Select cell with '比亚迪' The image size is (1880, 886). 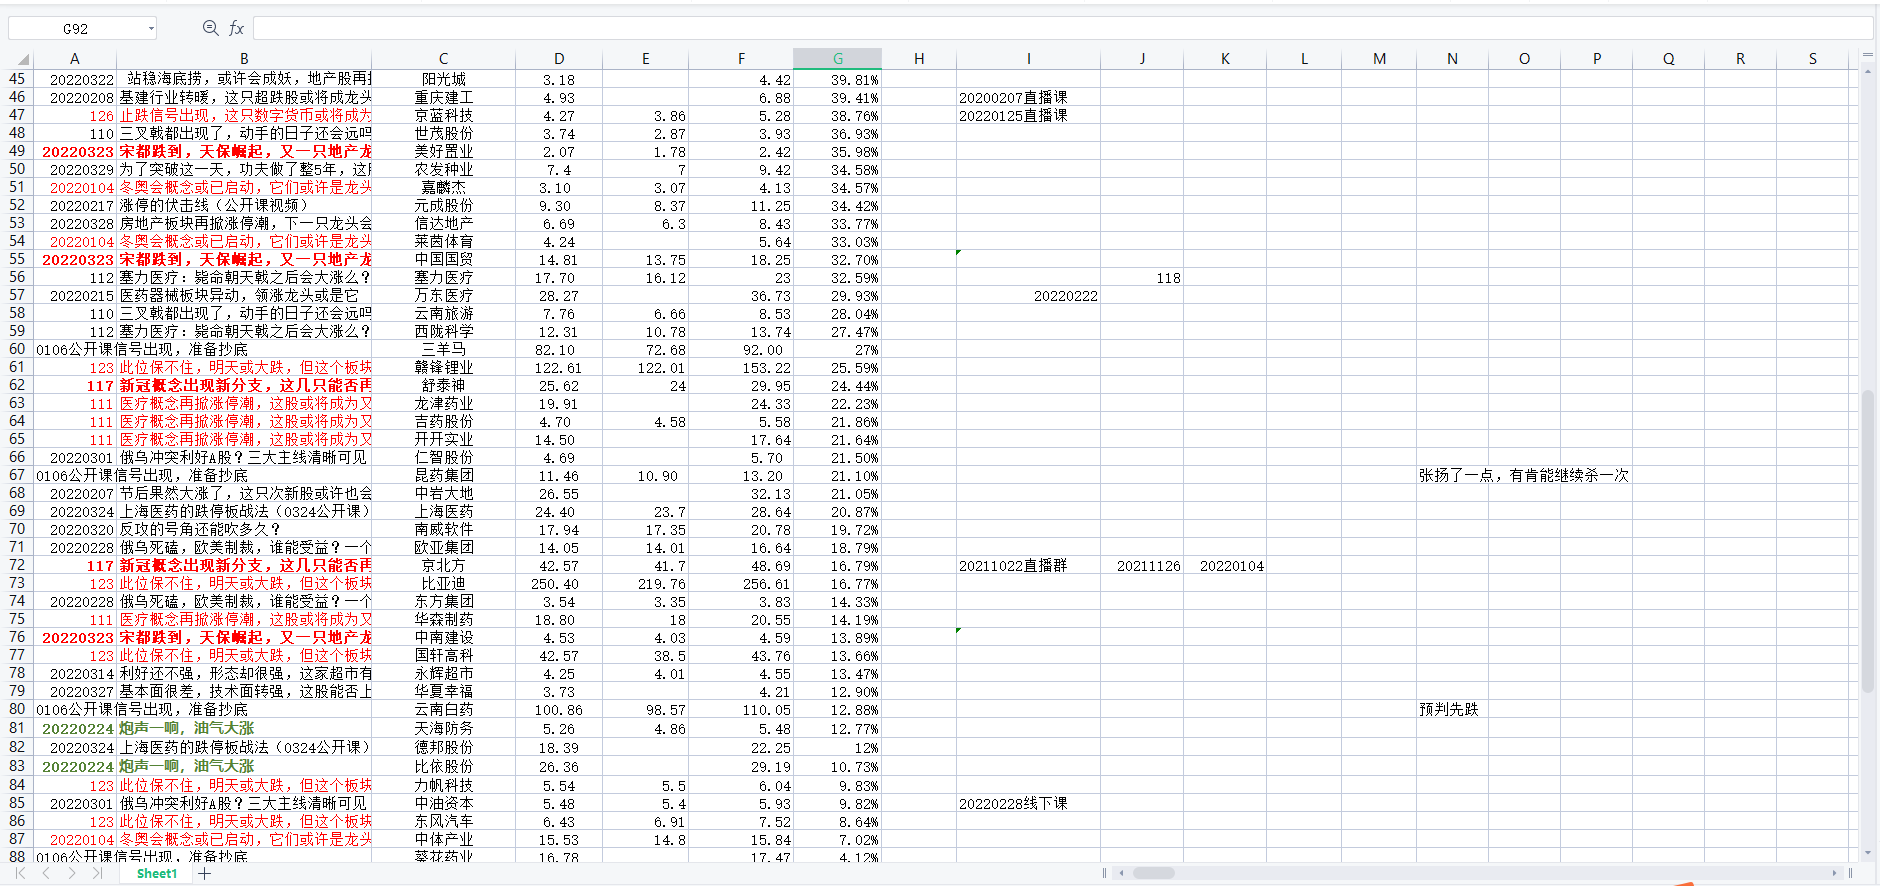443,583
